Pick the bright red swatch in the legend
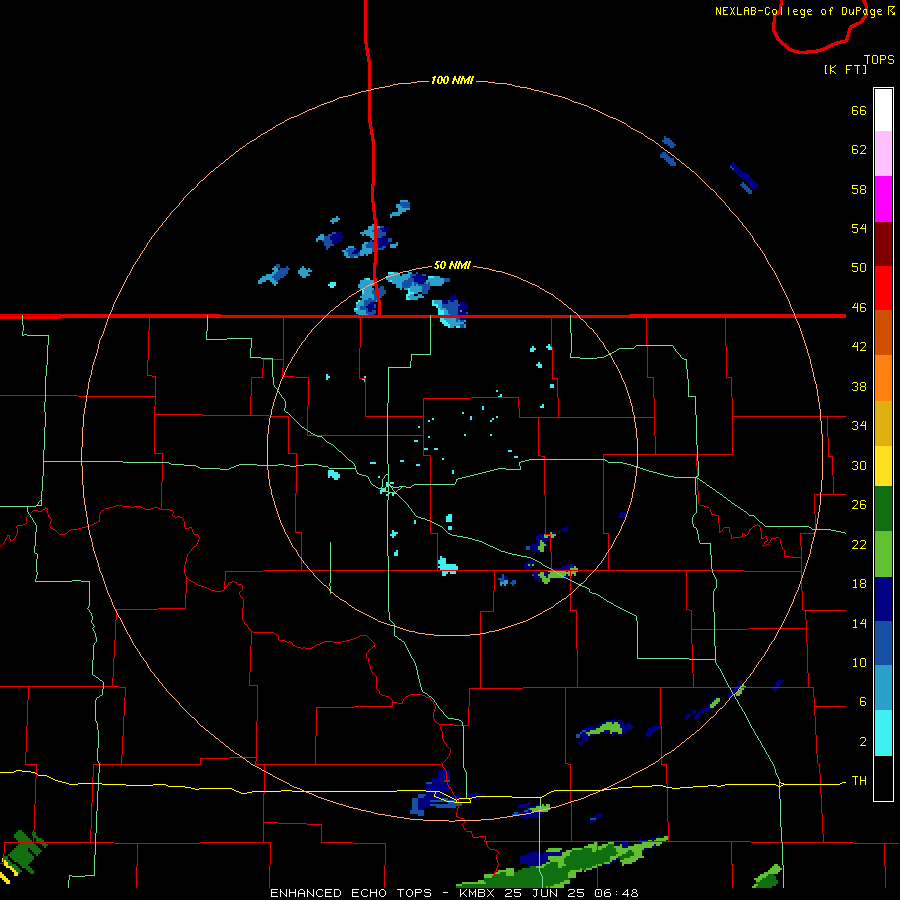 (883, 288)
